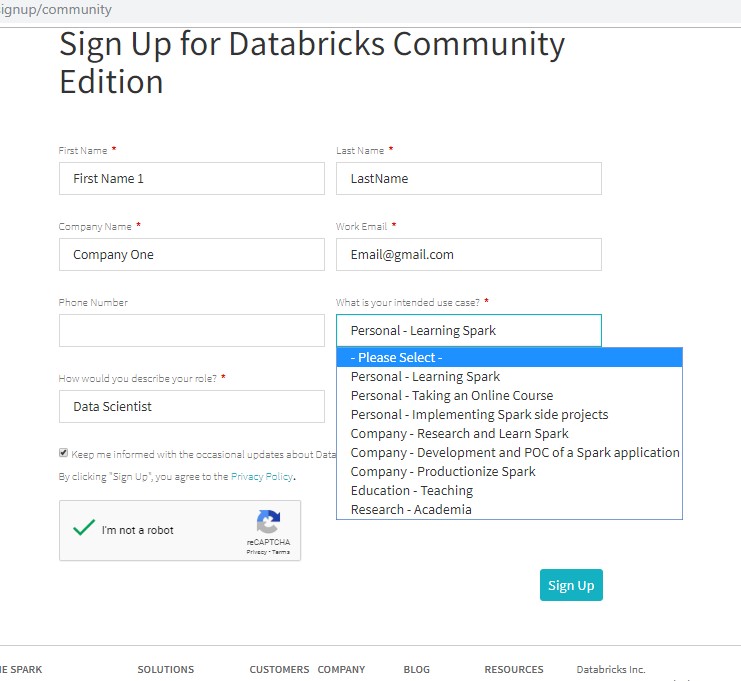Image resolution: width=741 pixels, height=681 pixels.
Task: Click into the First Name field
Action: (x=191, y=179)
